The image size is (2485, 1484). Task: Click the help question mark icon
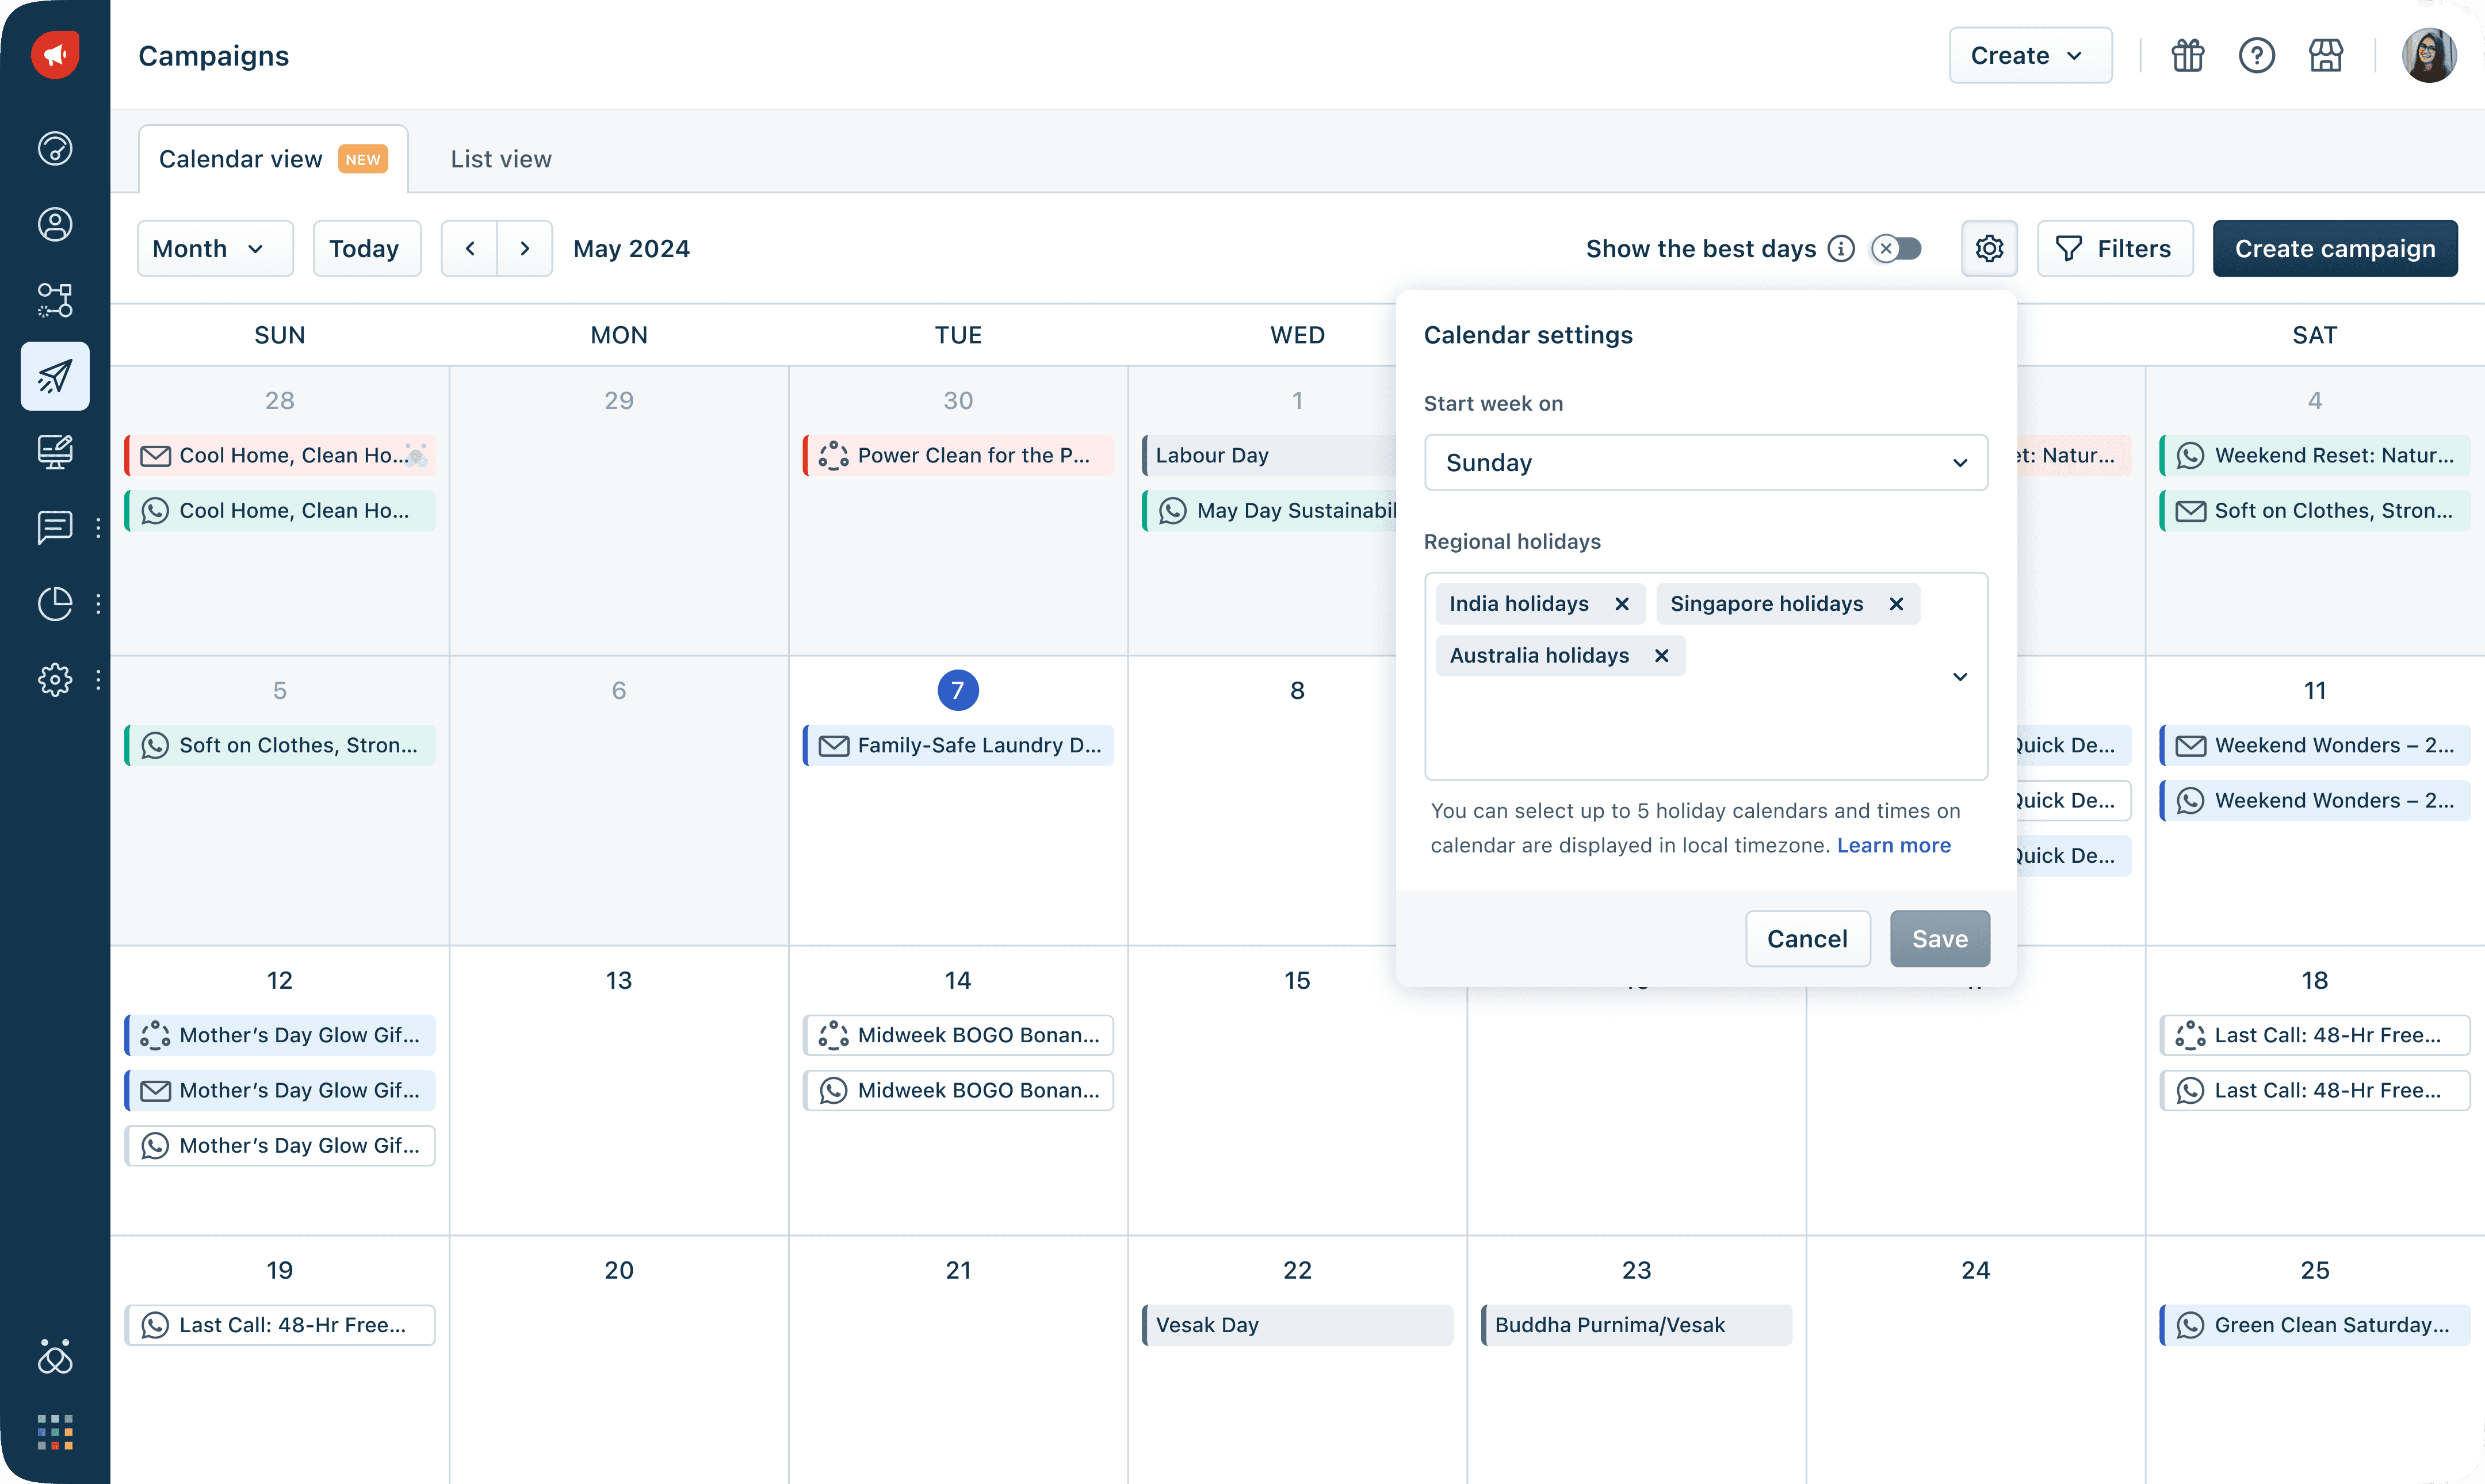tap(2256, 56)
